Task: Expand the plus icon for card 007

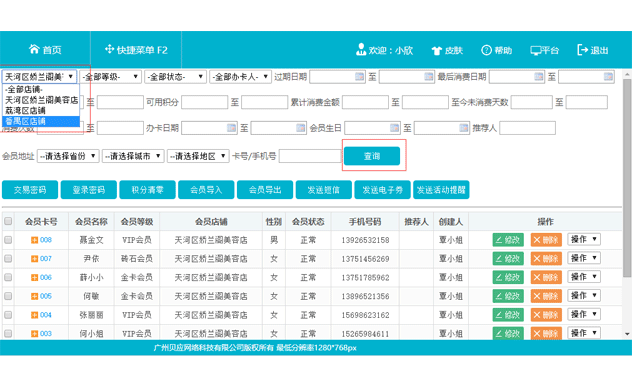Action: click(34, 259)
